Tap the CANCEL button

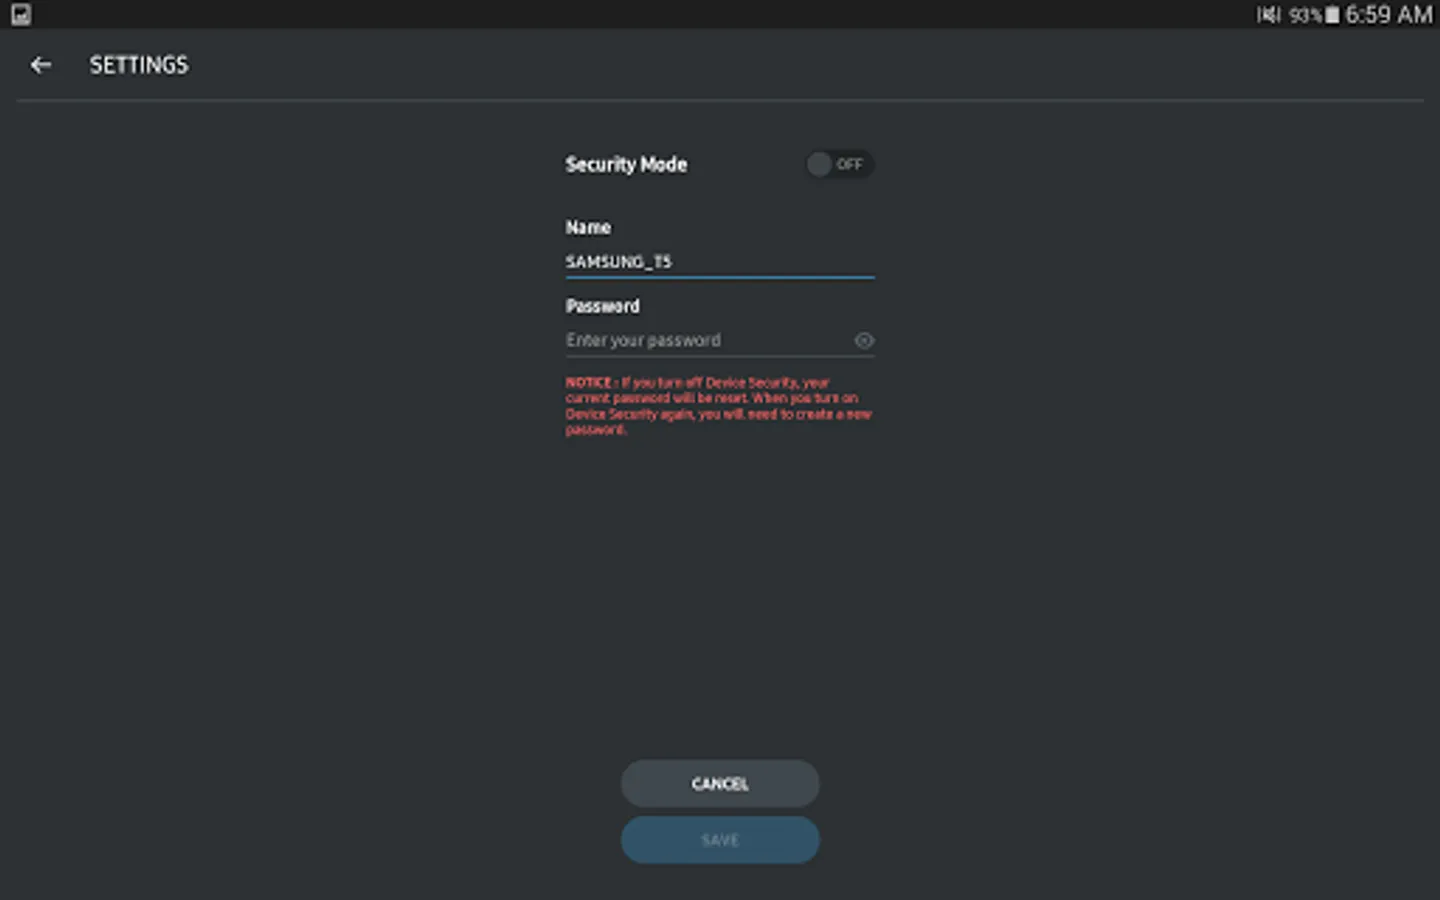coord(720,784)
